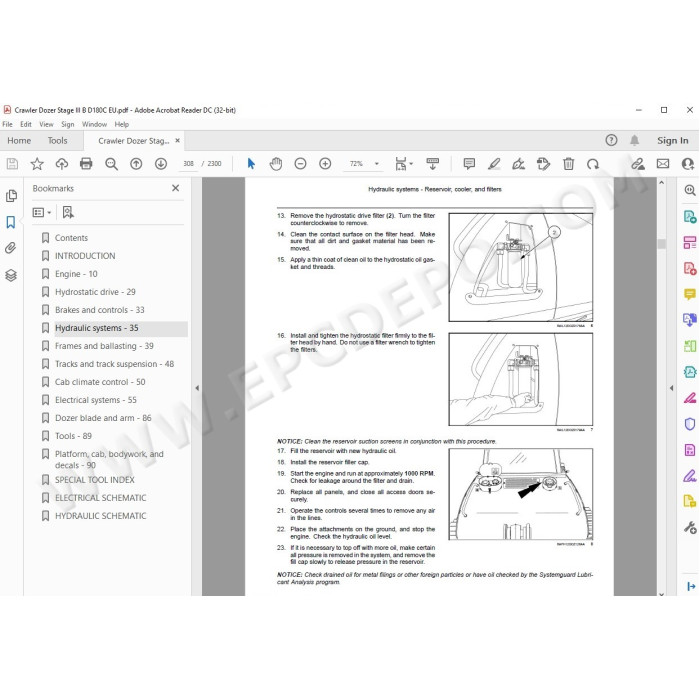The image size is (700, 700).
Task: Add a sticky note comment
Action: [469, 164]
